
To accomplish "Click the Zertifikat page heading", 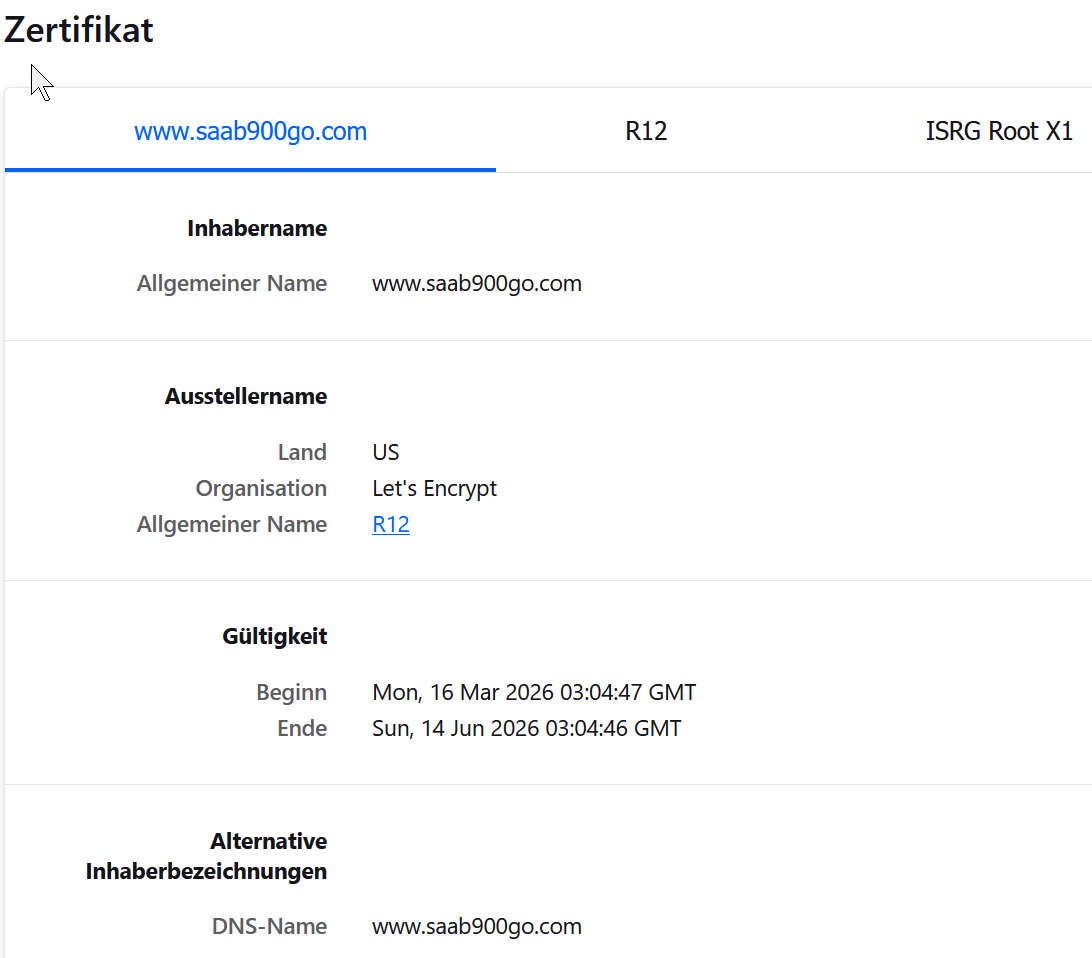I will (79, 30).
